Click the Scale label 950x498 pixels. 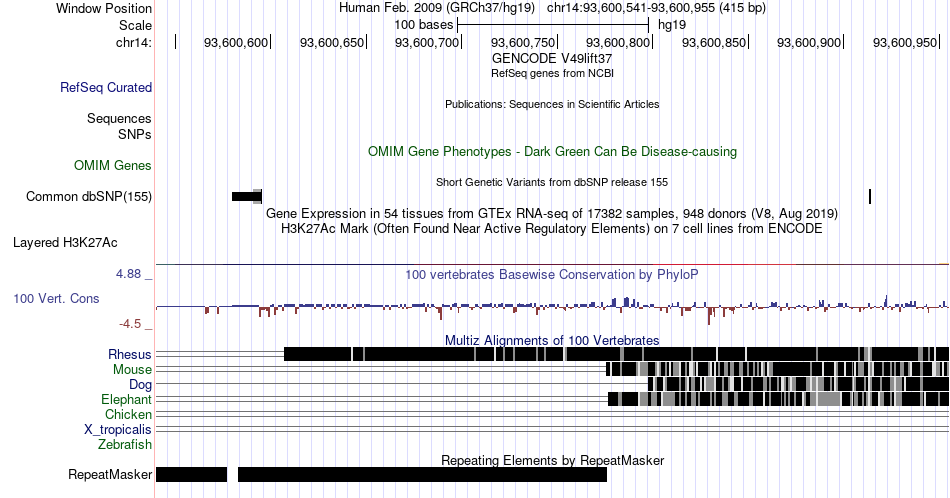point(135,25)
